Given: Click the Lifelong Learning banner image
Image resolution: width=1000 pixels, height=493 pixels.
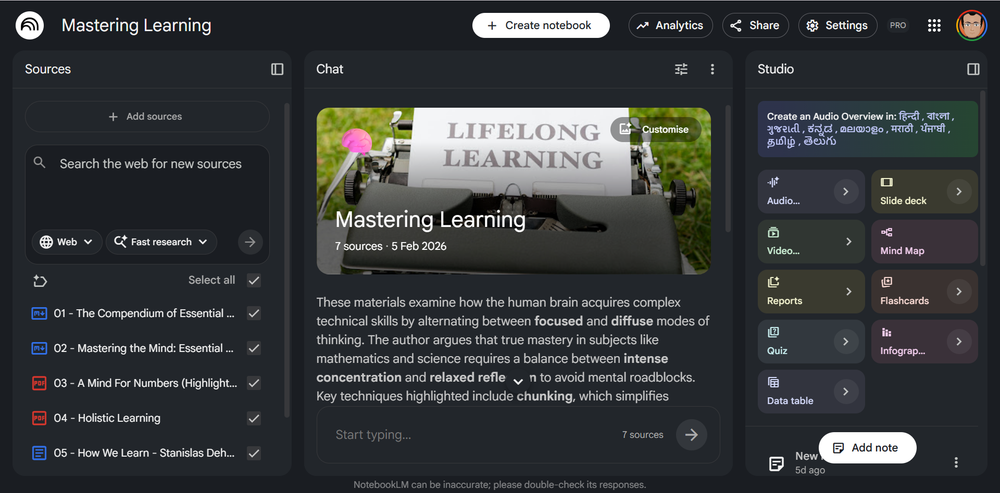Looking at the screenshot, I should 514,191.
